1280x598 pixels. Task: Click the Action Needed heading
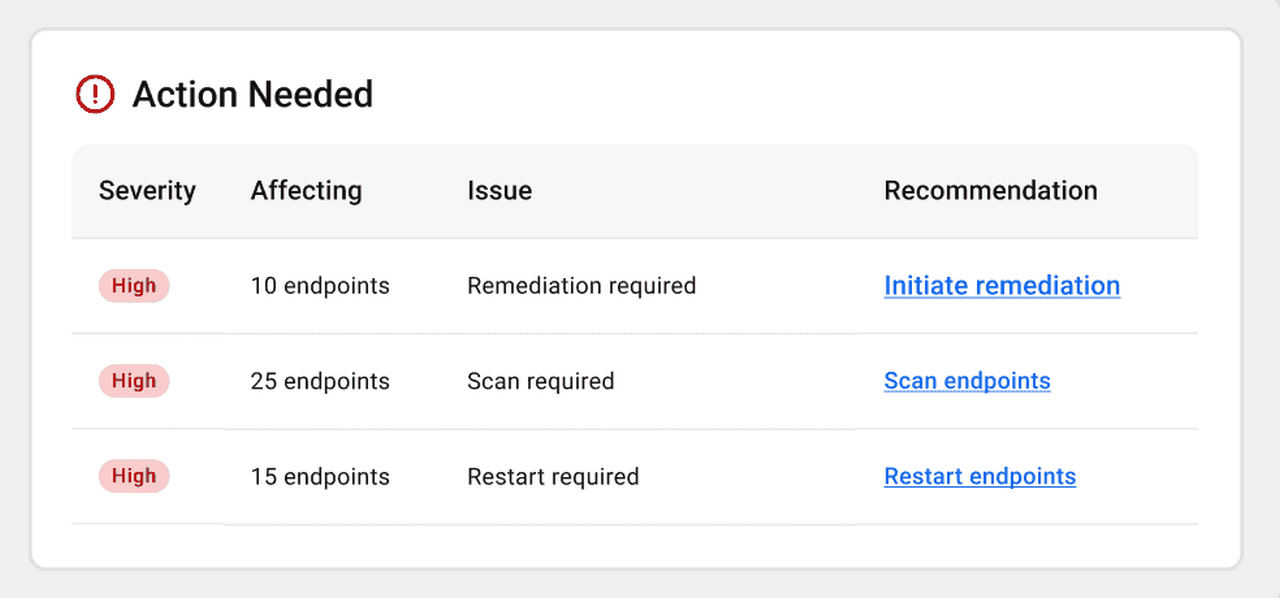[x=252, y=94]
